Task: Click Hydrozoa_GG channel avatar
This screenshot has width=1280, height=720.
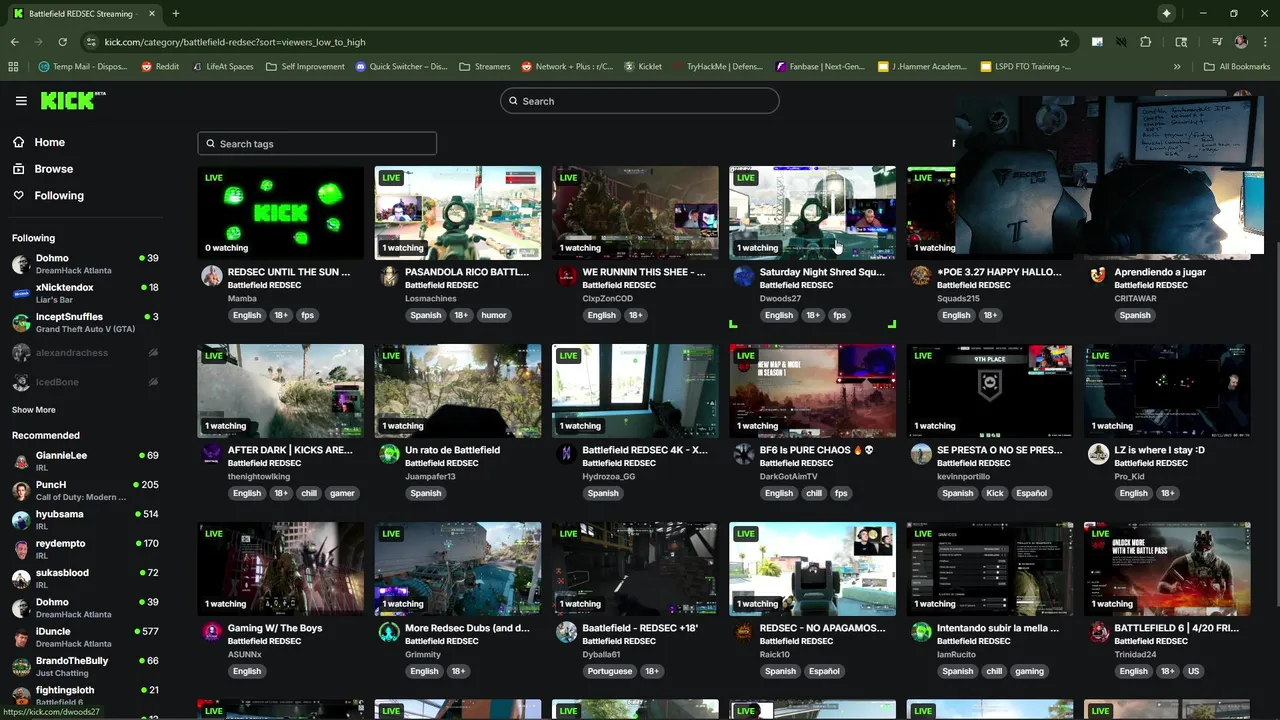Action: click(x=567, y=454)
